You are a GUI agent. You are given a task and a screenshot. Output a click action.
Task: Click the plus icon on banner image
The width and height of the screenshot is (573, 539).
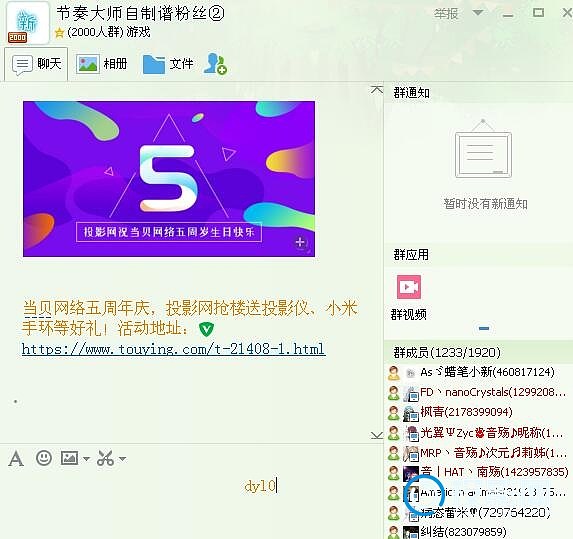[300, 242]
